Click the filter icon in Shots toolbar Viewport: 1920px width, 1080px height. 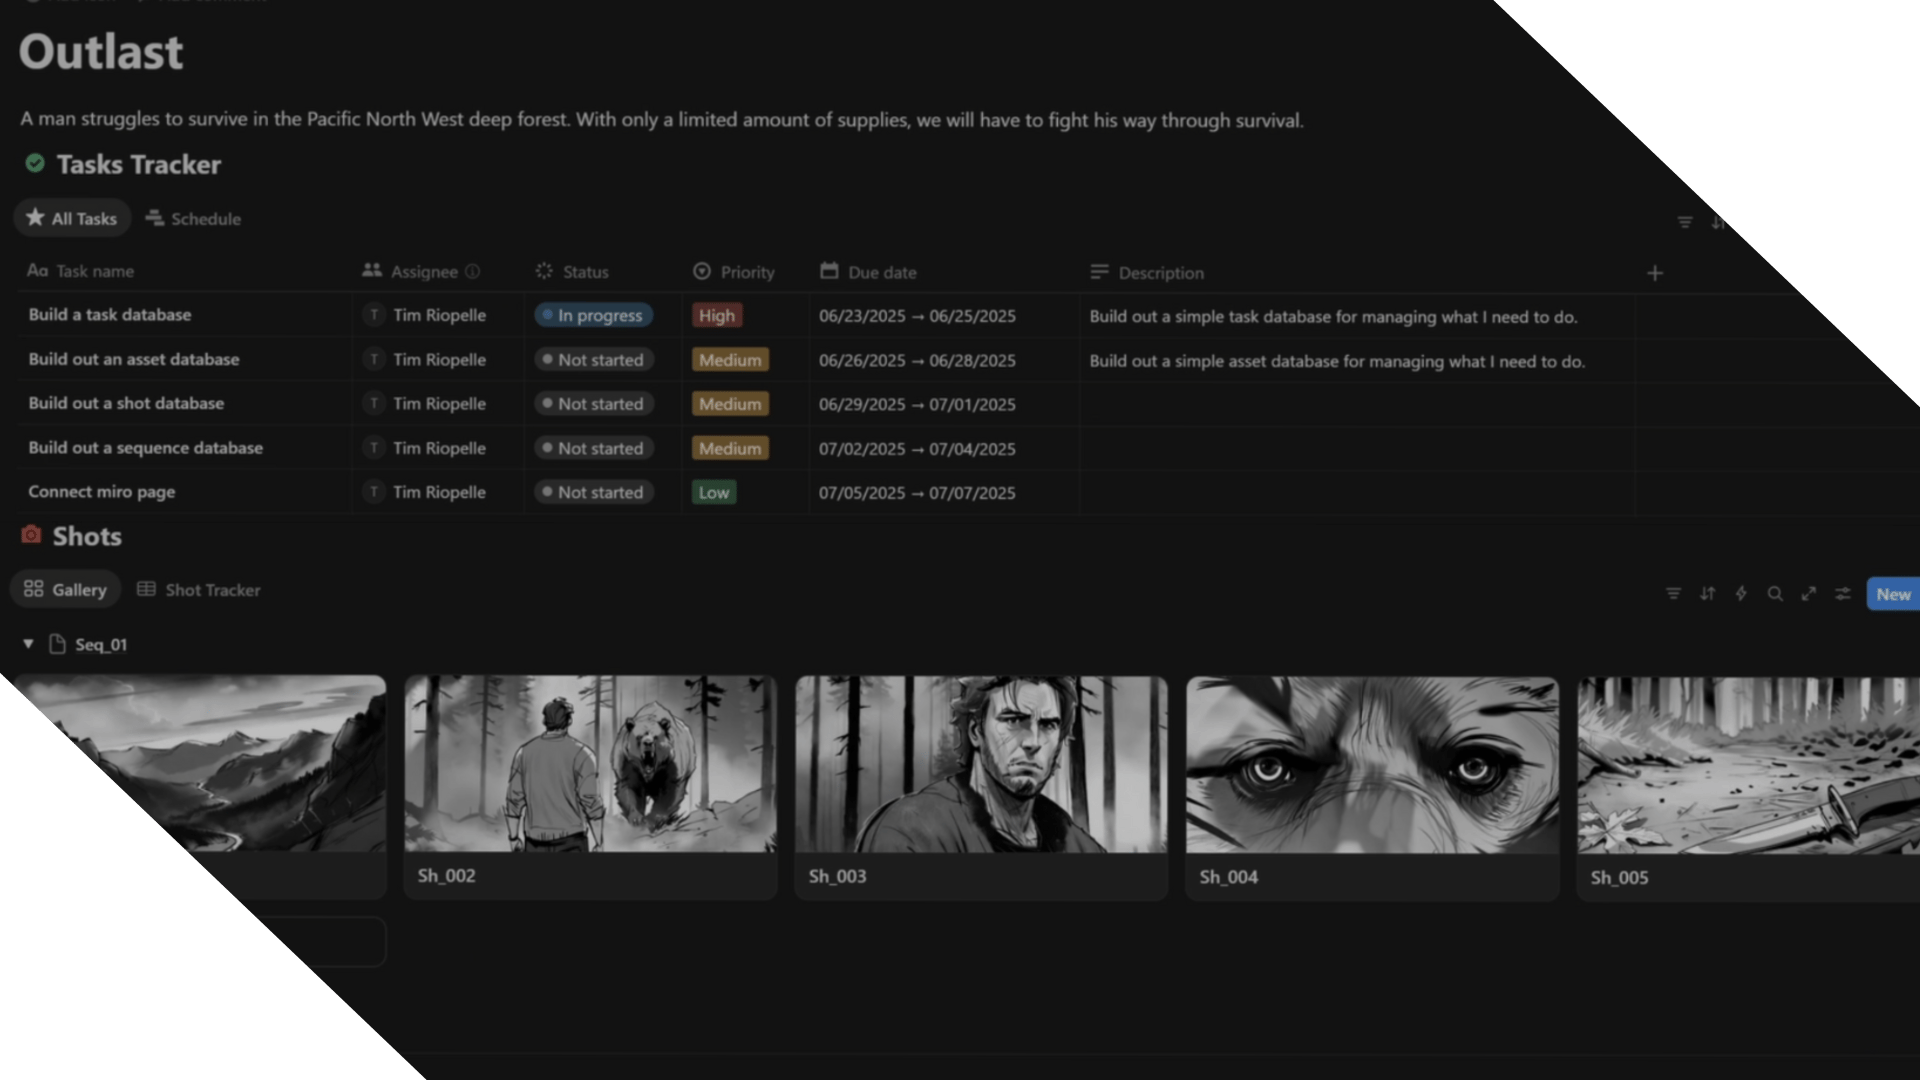click(x=1673, y=594)
